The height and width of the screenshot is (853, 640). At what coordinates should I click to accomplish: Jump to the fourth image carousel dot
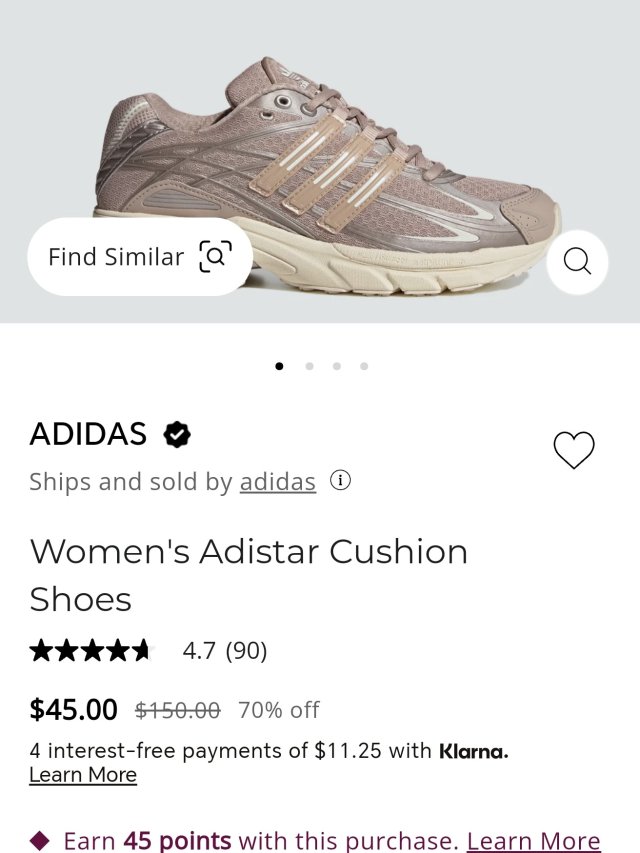pos(364,366)
